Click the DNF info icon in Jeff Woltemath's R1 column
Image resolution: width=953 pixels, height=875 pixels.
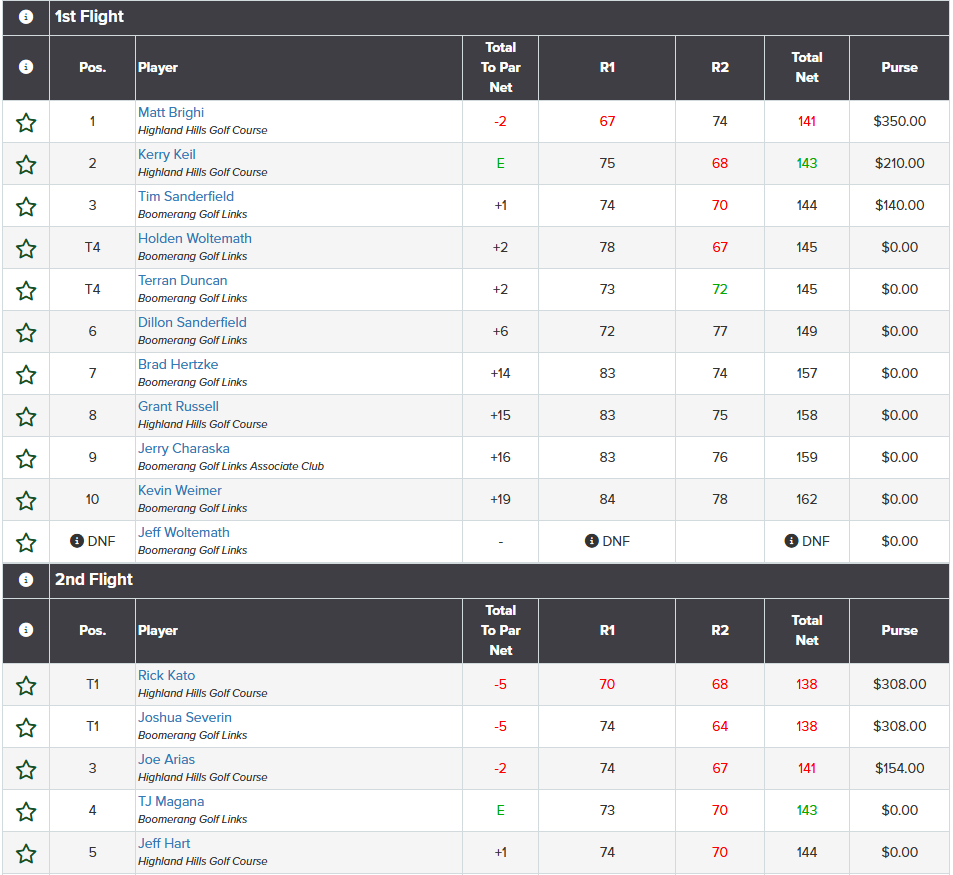click(x=591, y=541)
